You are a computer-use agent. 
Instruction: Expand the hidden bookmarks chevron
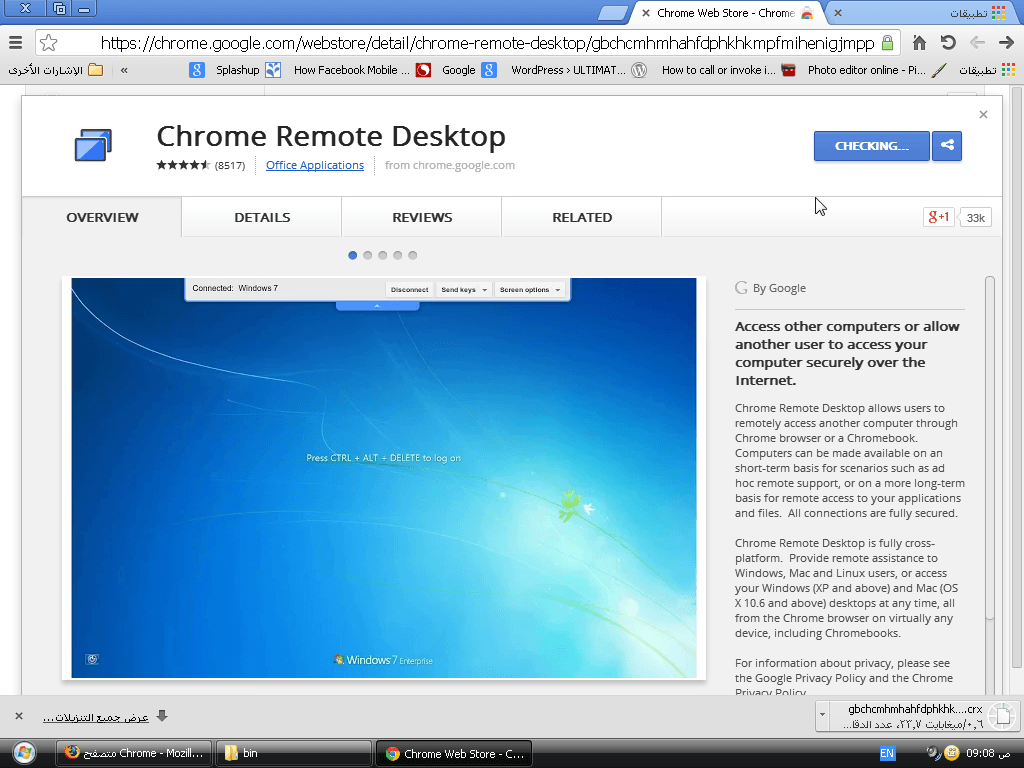[124, 70]
